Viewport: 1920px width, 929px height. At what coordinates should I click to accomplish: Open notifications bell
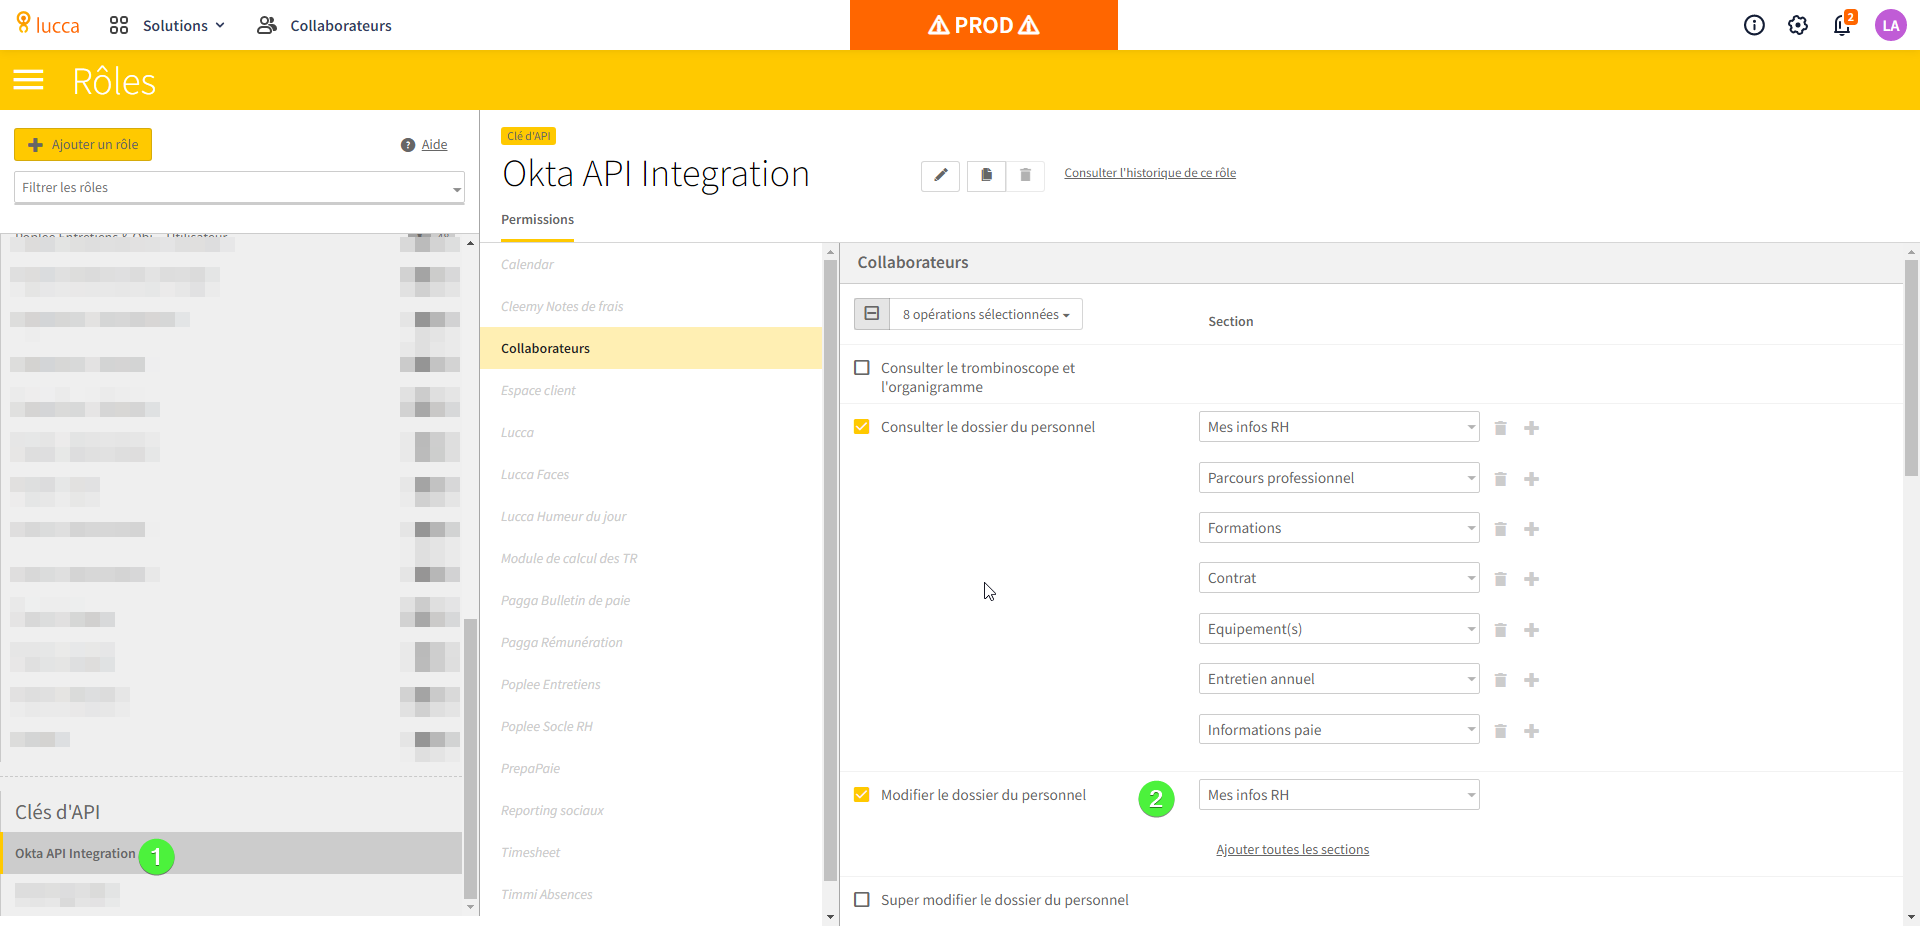tap(1842, 25)
